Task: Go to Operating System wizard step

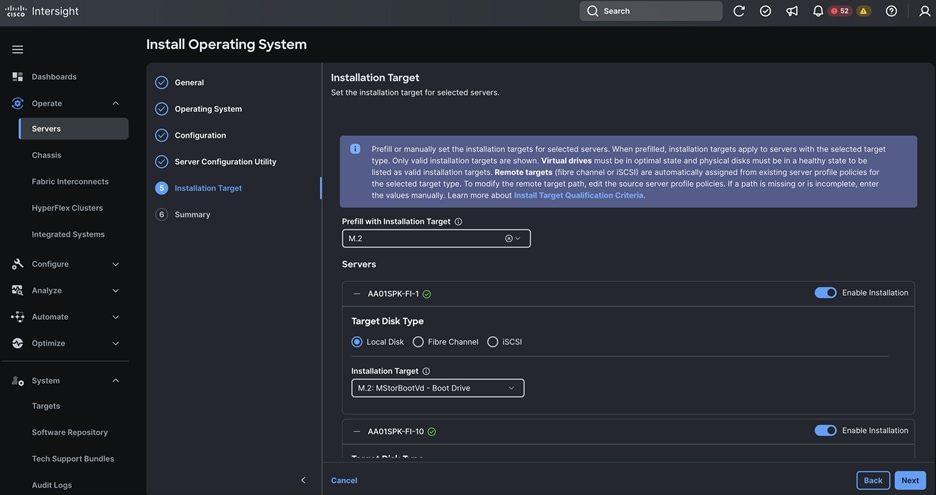Action: 208,109
